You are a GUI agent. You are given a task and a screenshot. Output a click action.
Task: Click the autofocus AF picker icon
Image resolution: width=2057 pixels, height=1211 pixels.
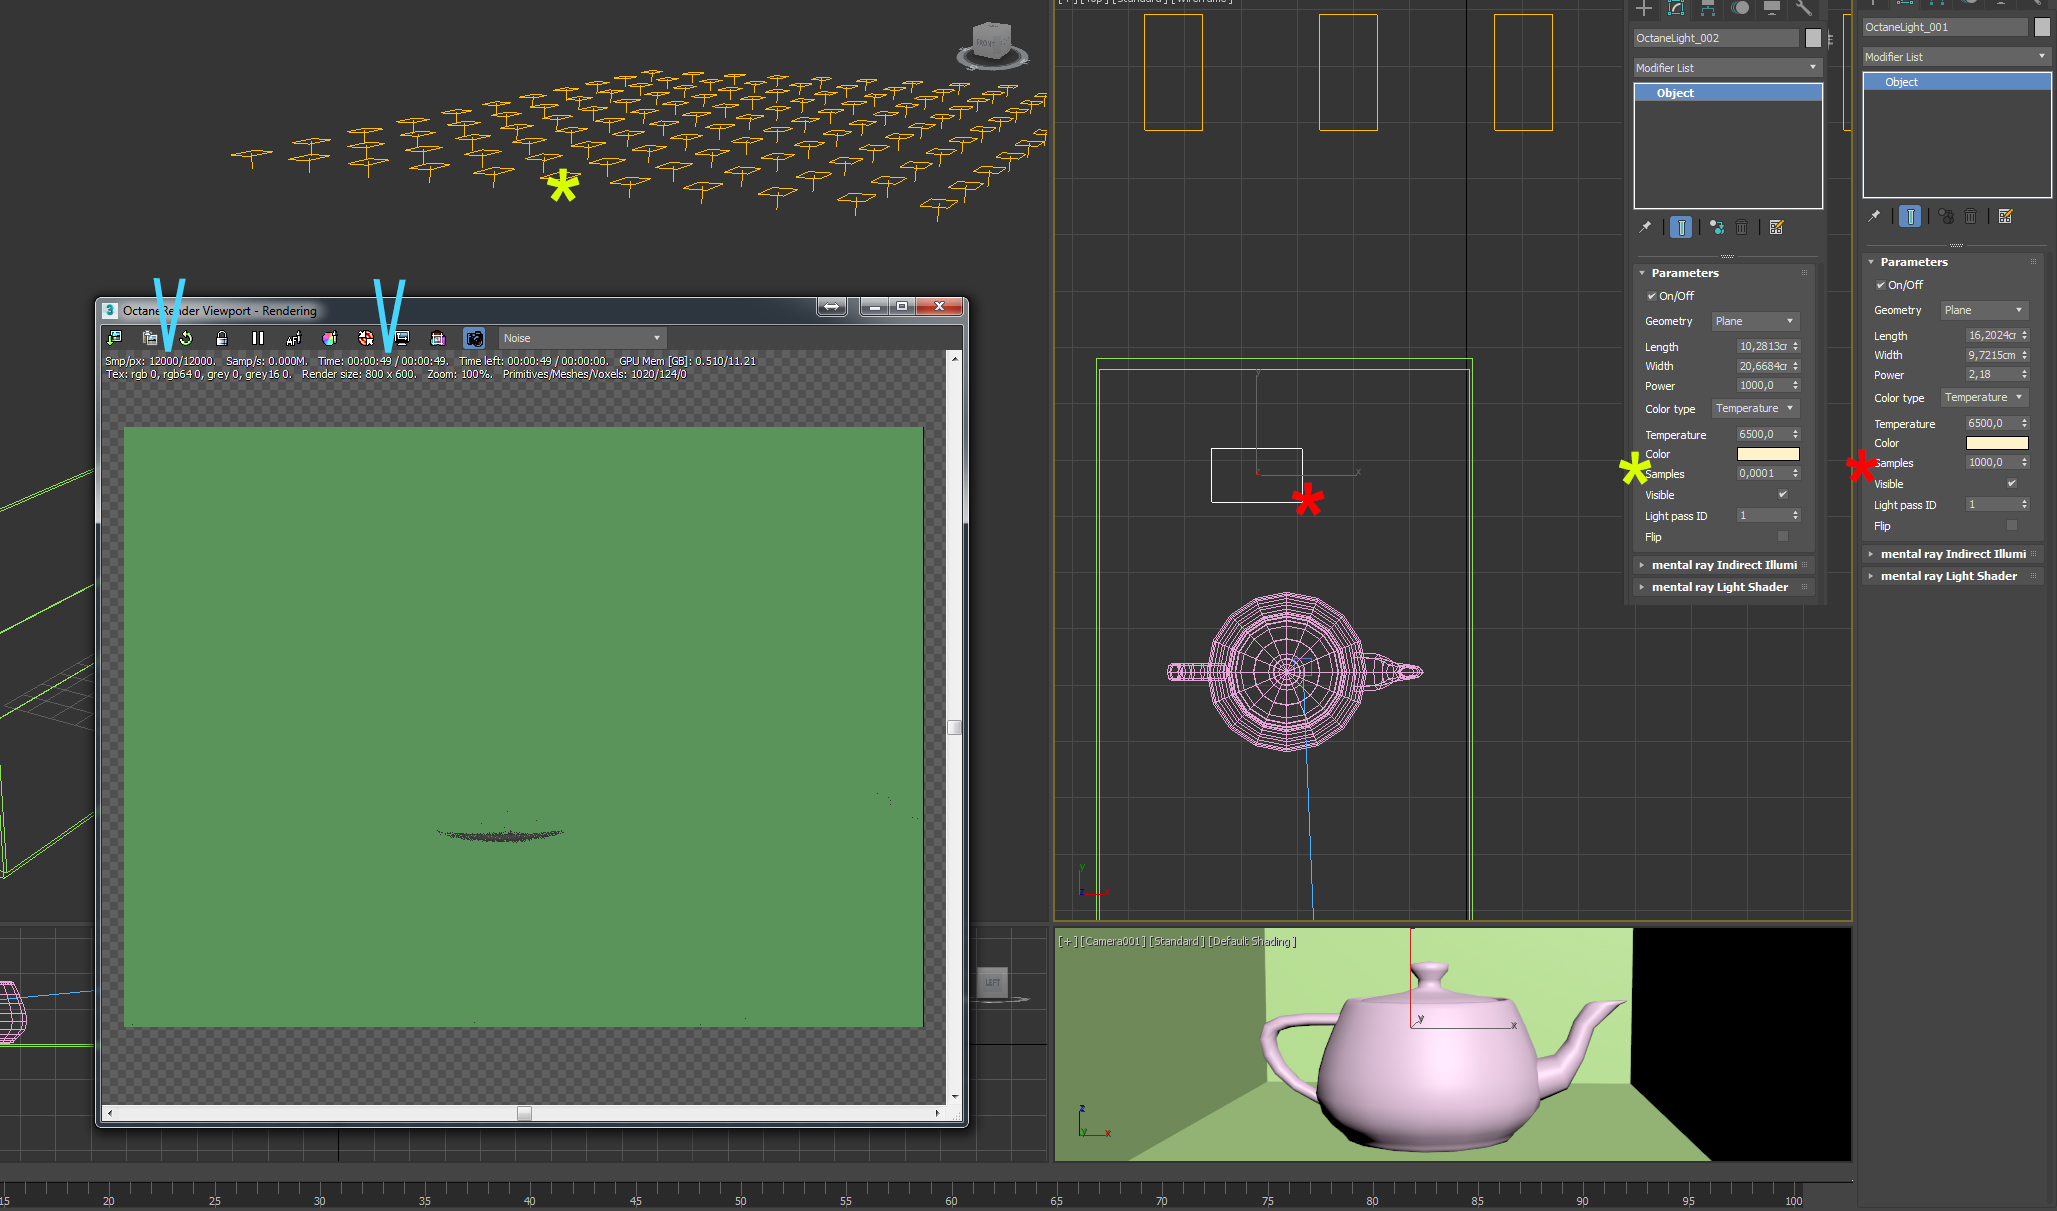[x=294, y=338]
